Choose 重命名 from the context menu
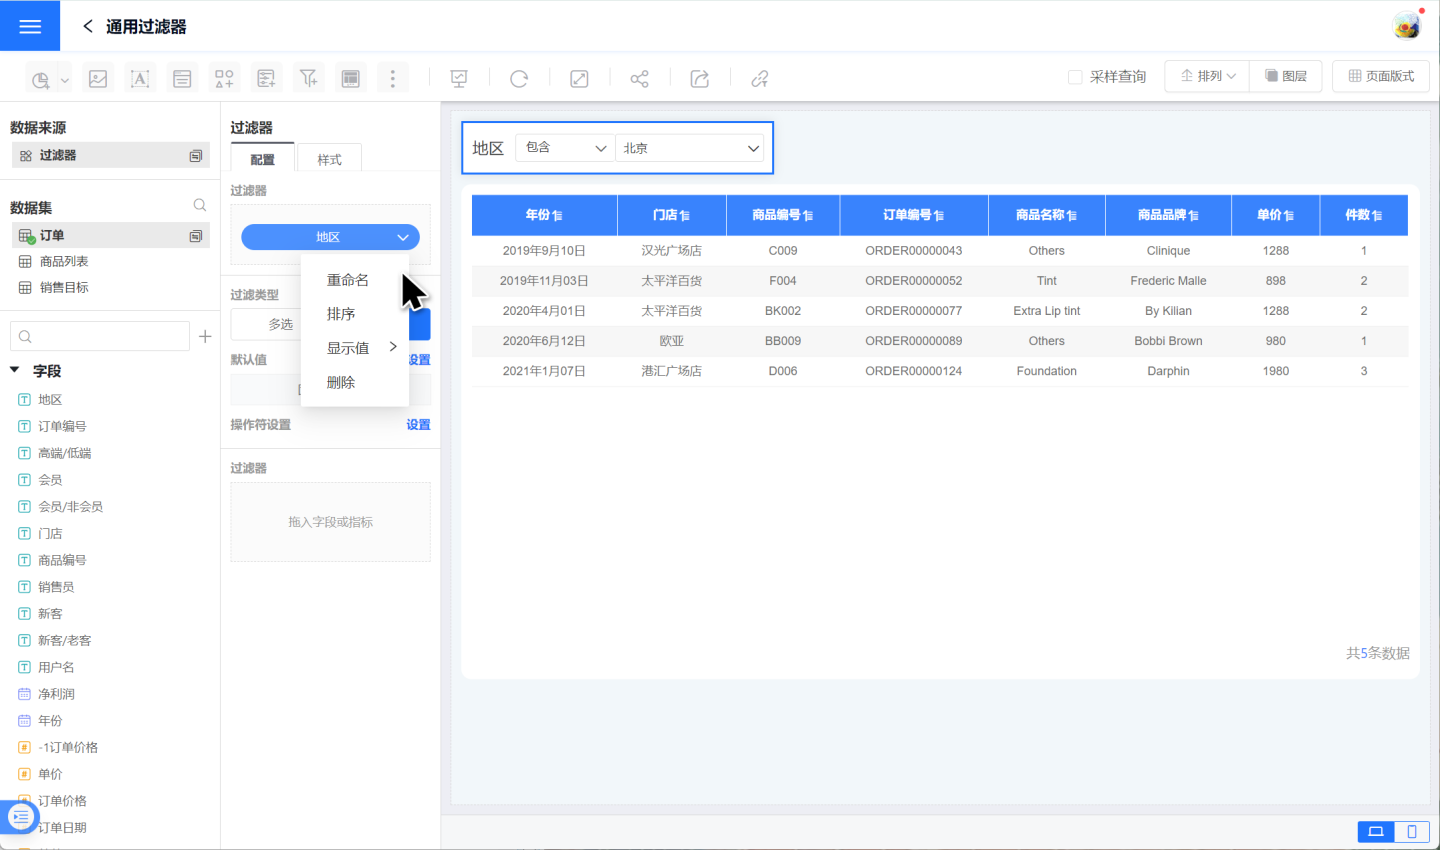The image size is (1440, 850). point(348,280)
